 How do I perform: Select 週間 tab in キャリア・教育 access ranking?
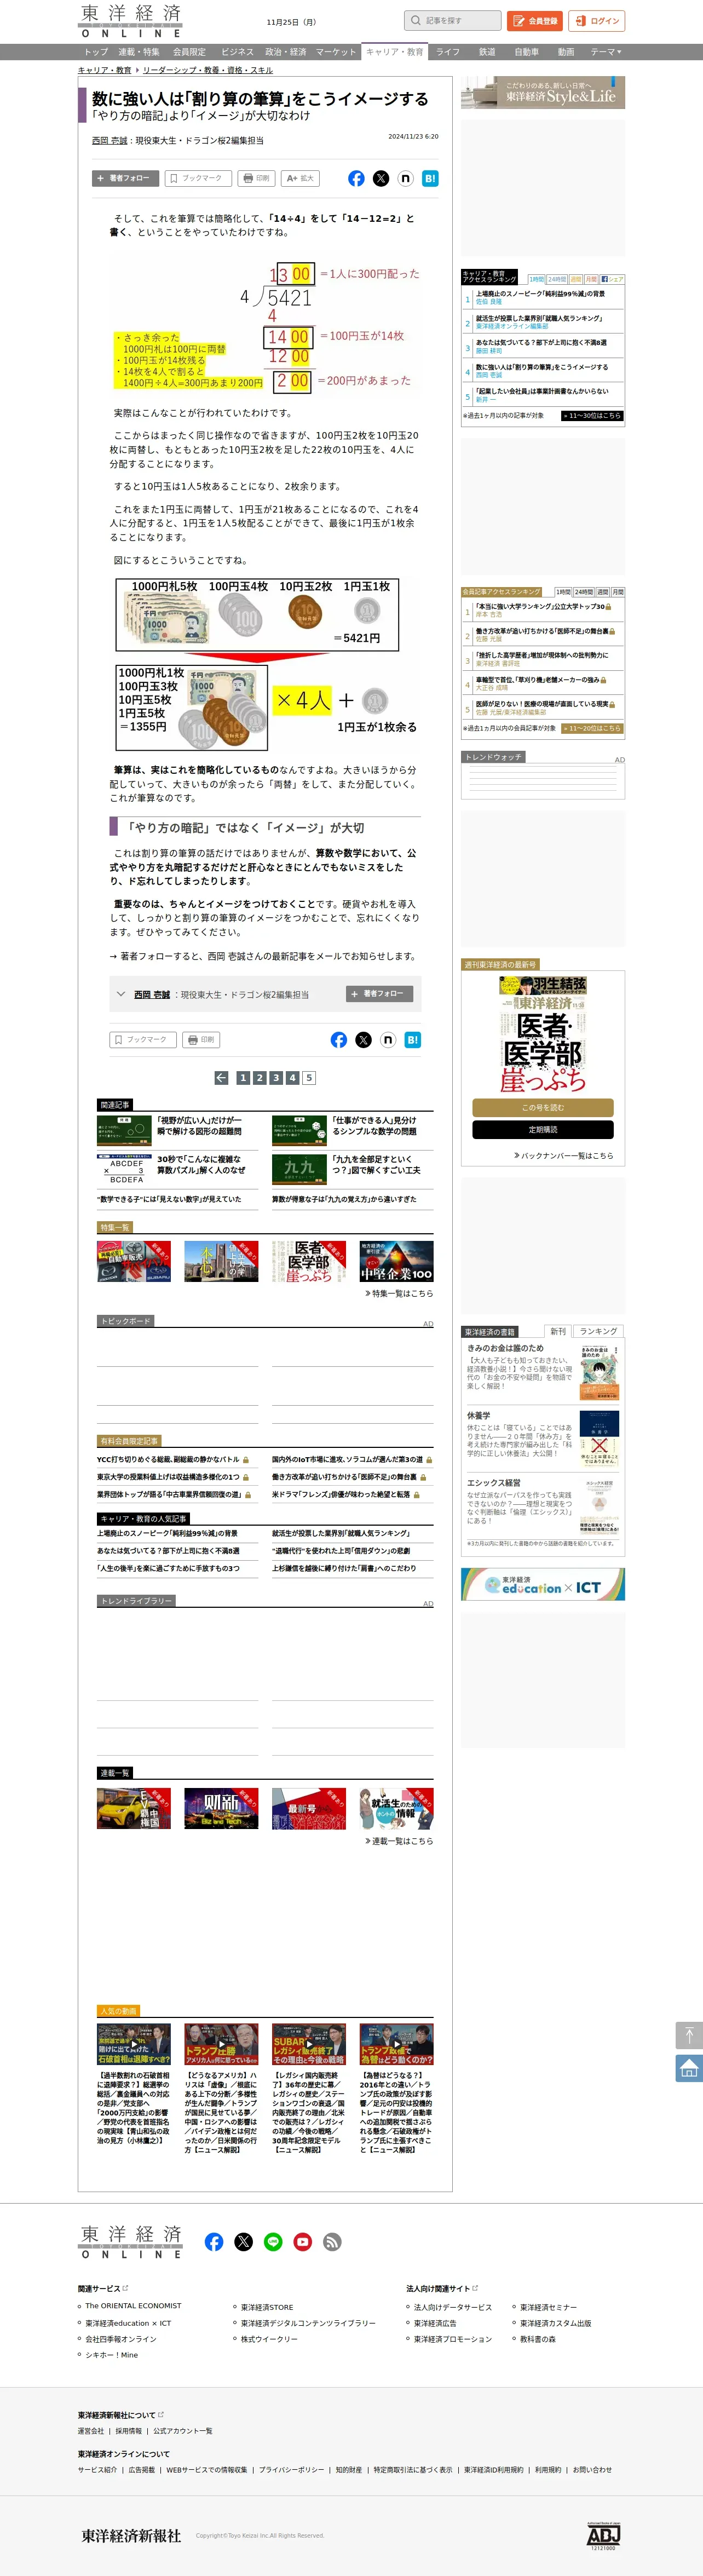576,279
